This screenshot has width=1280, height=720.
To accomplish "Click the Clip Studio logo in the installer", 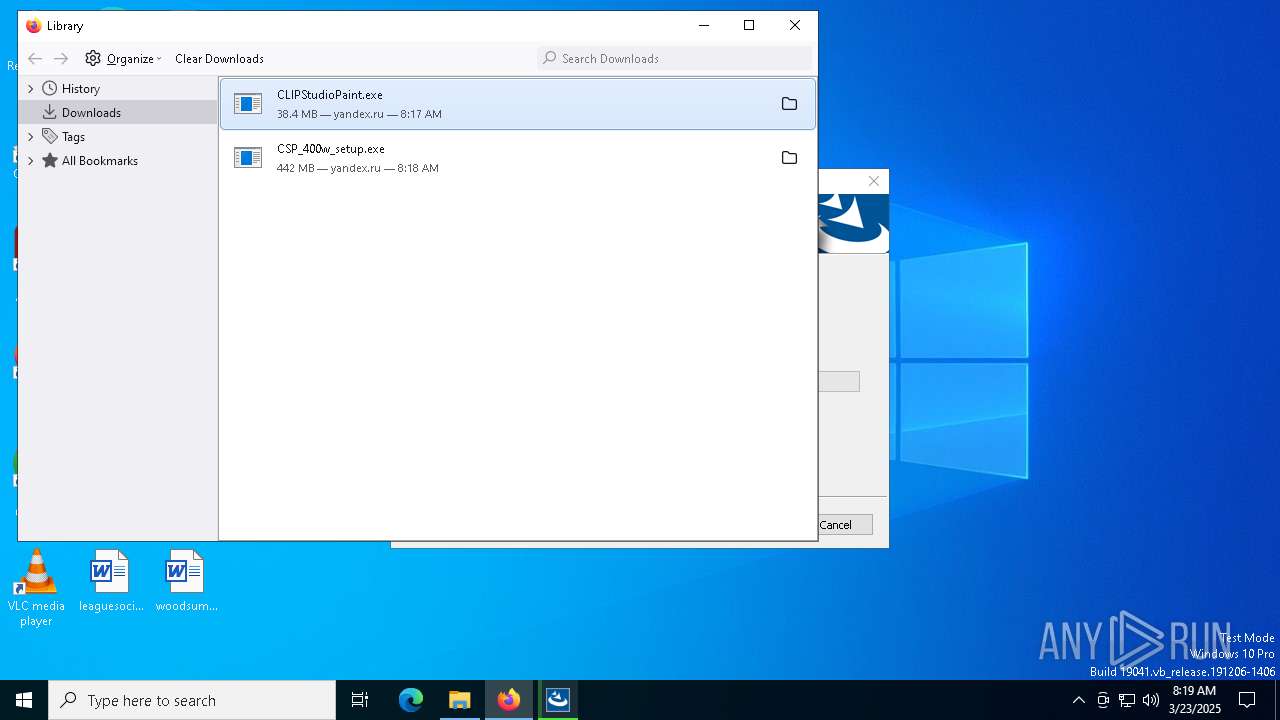I will coord(853,223).
